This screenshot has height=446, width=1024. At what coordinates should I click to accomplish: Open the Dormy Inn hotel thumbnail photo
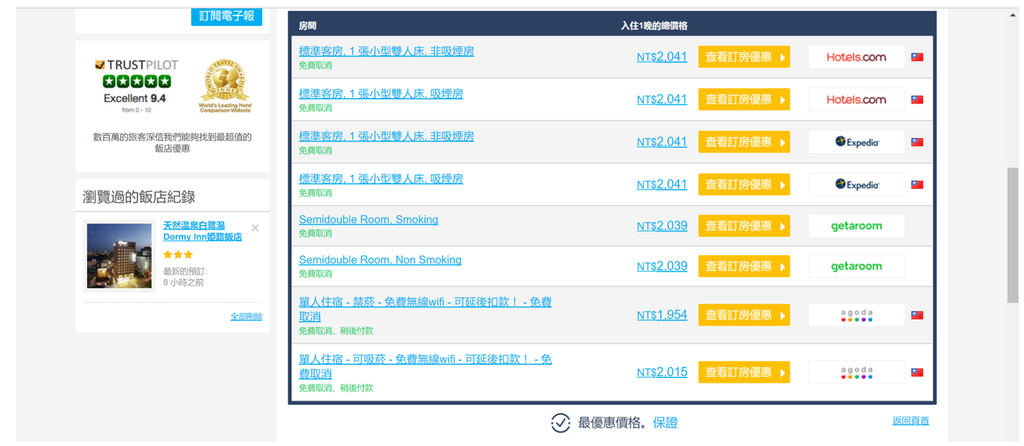119,256
